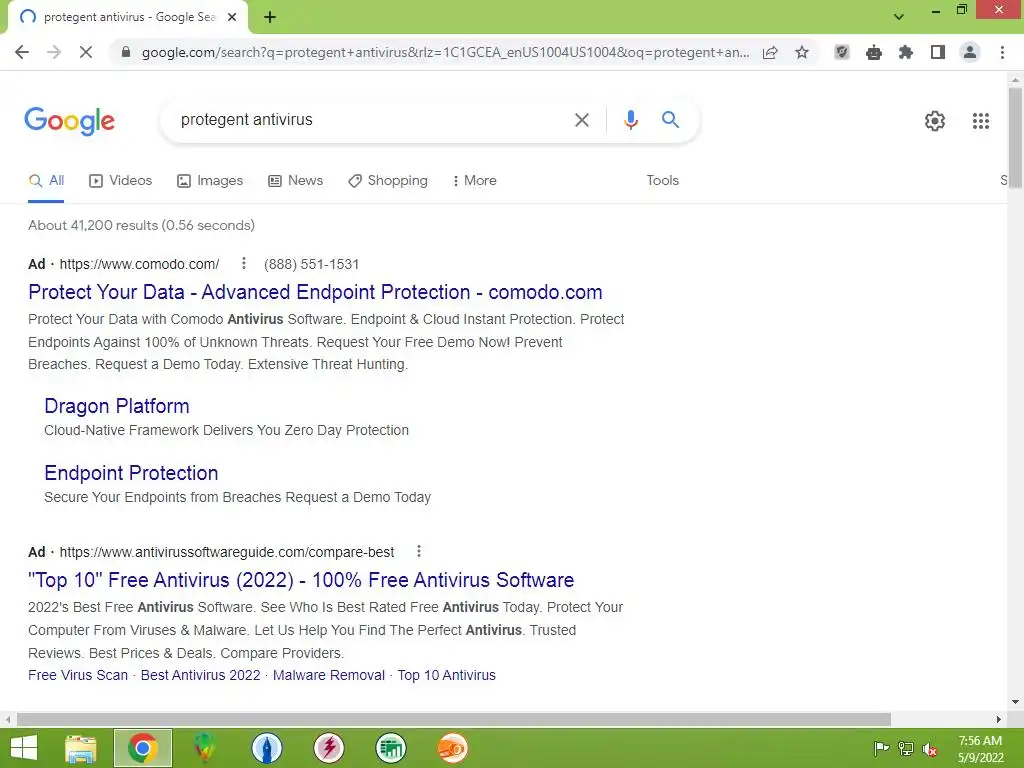Stop the page from loading
The height and width of the screenshot is (768, 1024).
[86, 52]
